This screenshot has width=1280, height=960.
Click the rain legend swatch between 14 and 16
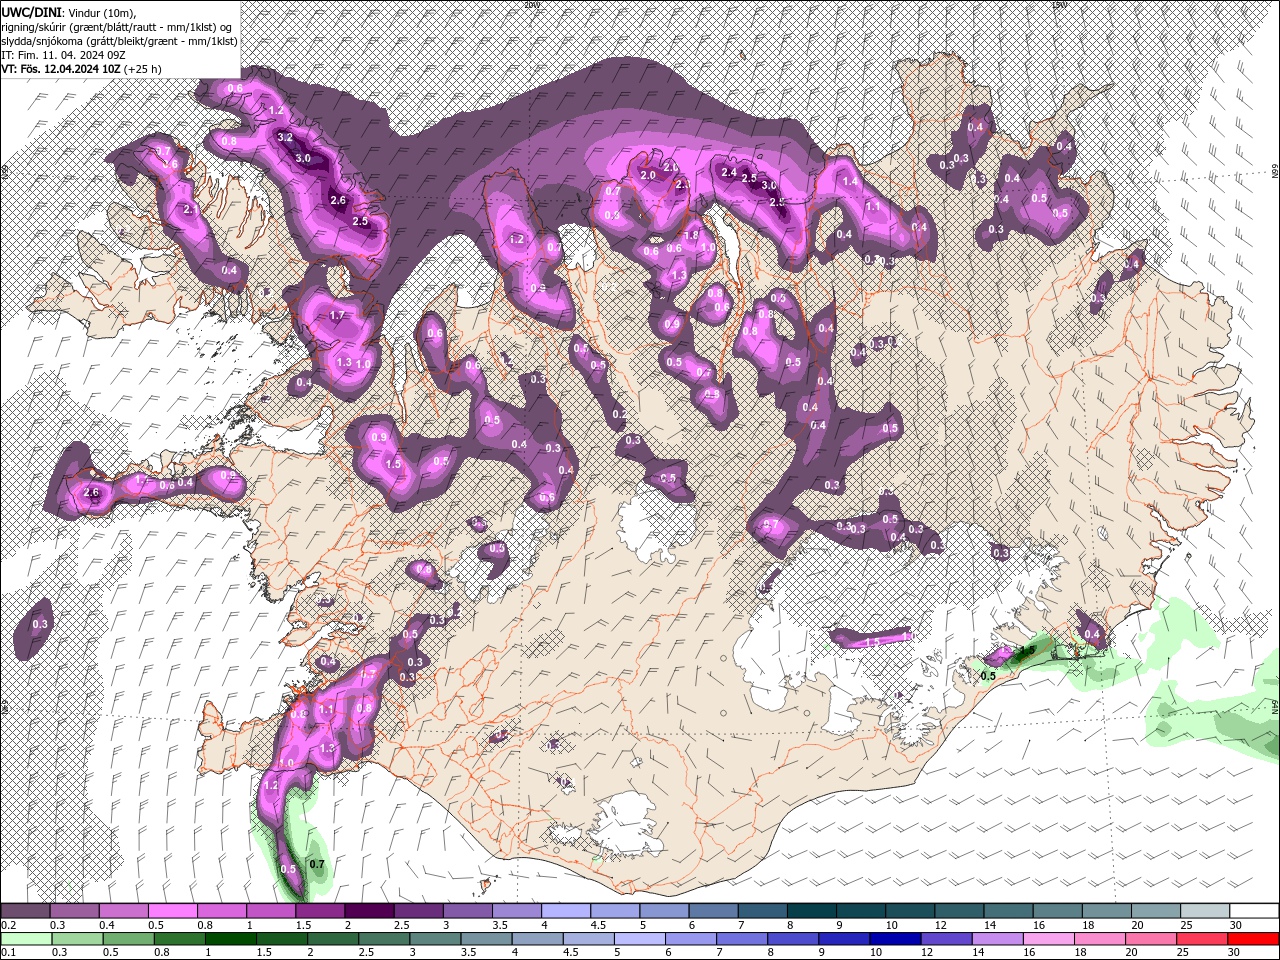[996, 939]
